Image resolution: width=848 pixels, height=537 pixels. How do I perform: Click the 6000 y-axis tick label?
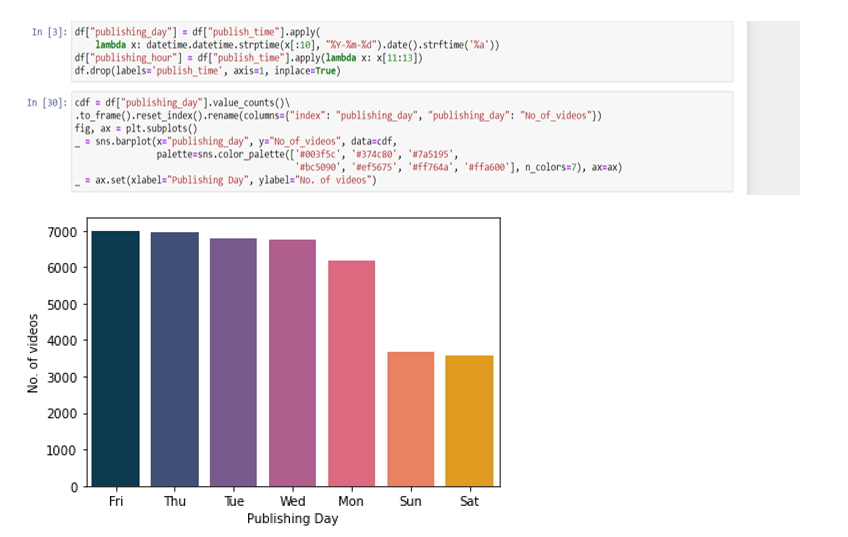pyautogui.click(x=62, y=268)
